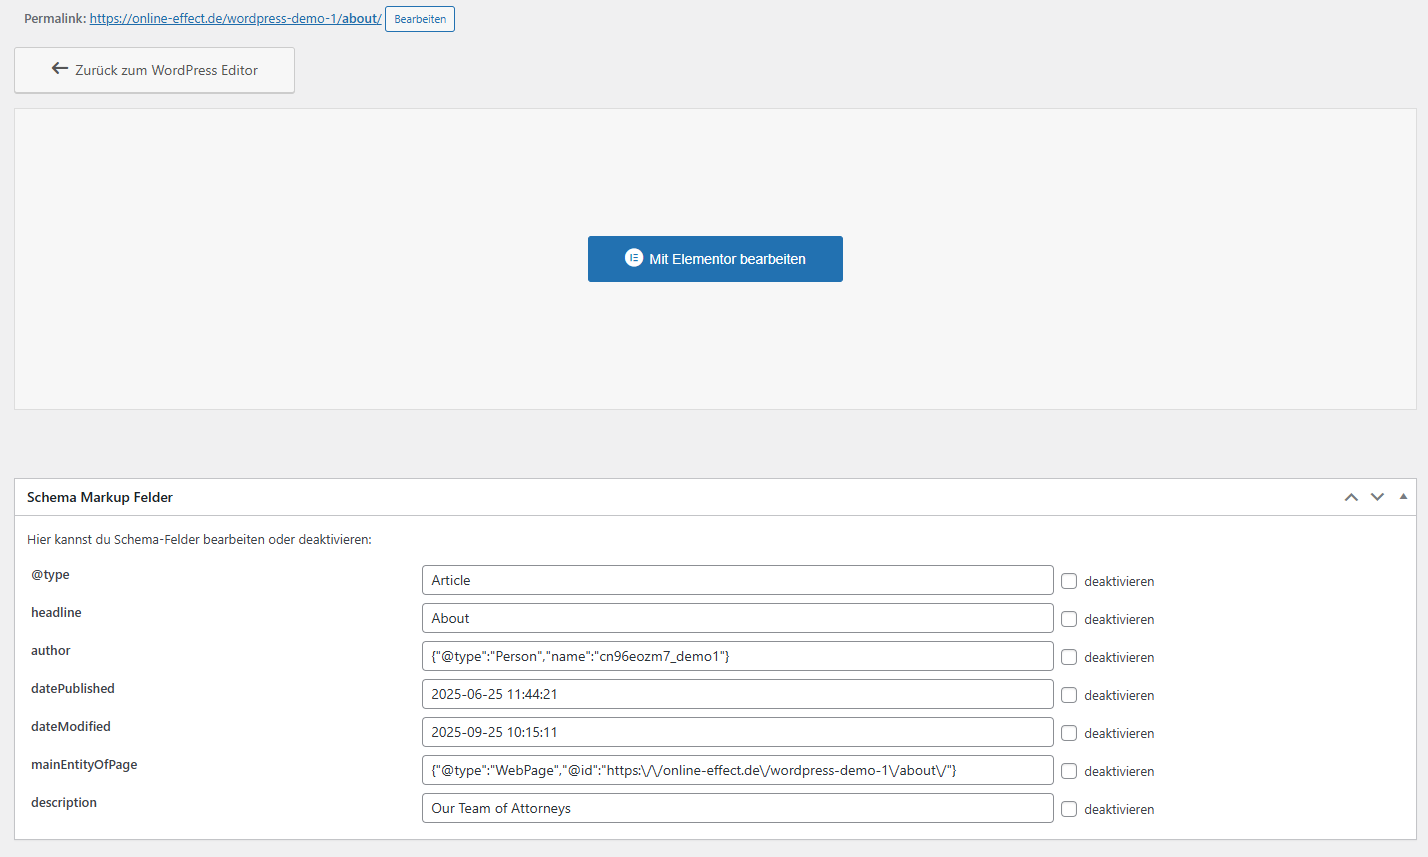The width and height of the screenshot is (1428, 857).
Task: Toggle deaktivieren for datePublished
Action: coord(1069,695)
